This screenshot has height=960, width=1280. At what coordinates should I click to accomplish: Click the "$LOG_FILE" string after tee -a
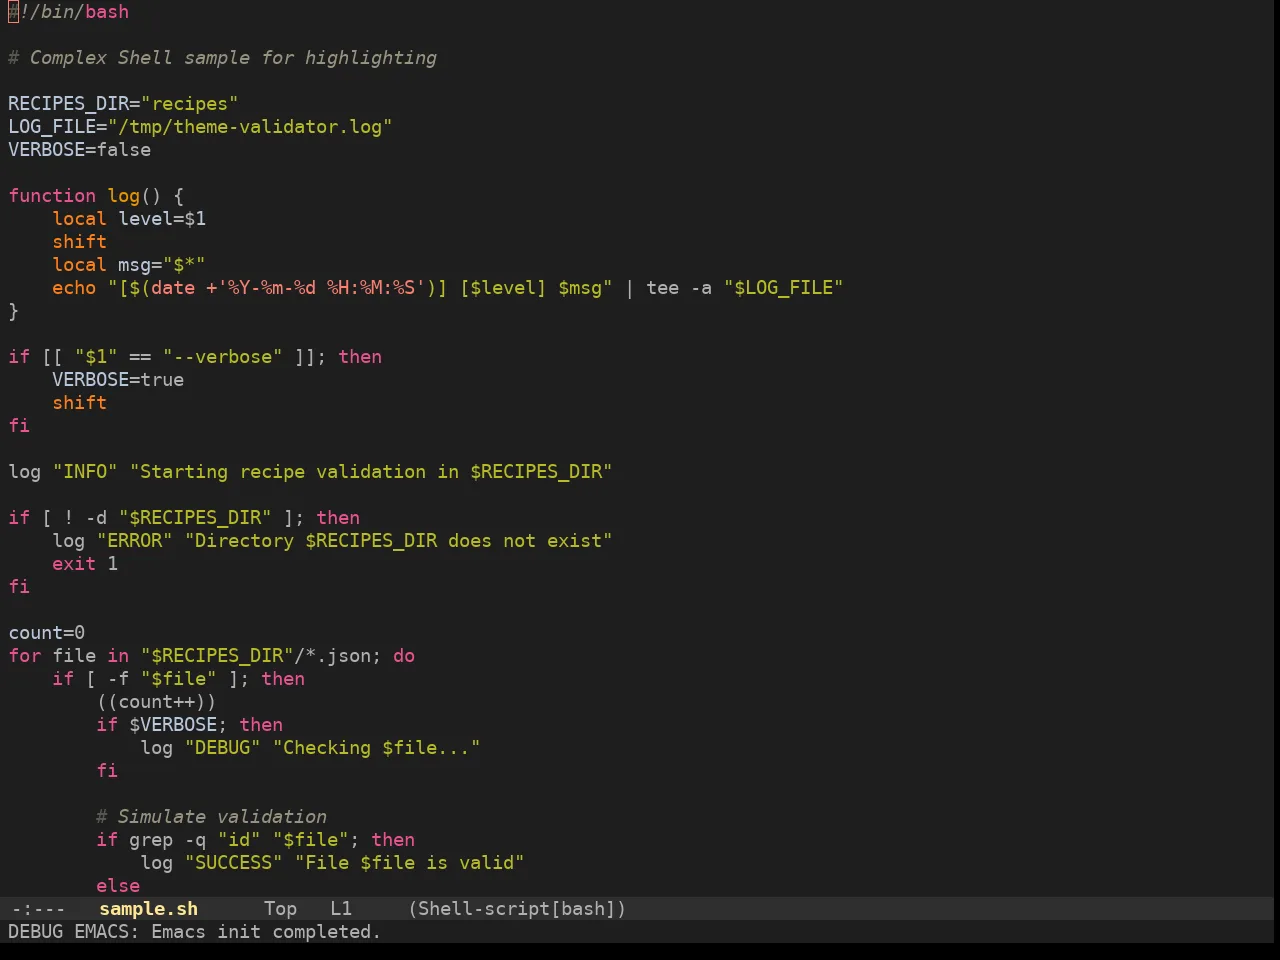click(783, 288)
